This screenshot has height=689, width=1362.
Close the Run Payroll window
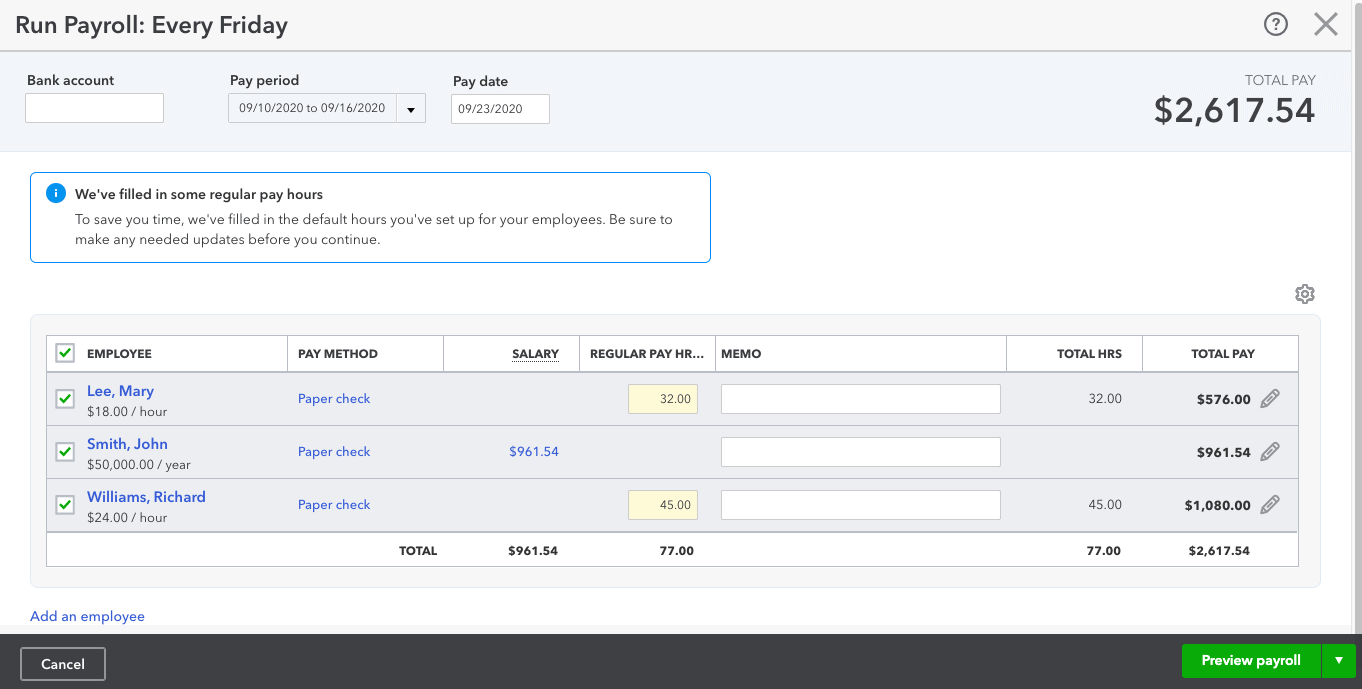click(1326, 25)
